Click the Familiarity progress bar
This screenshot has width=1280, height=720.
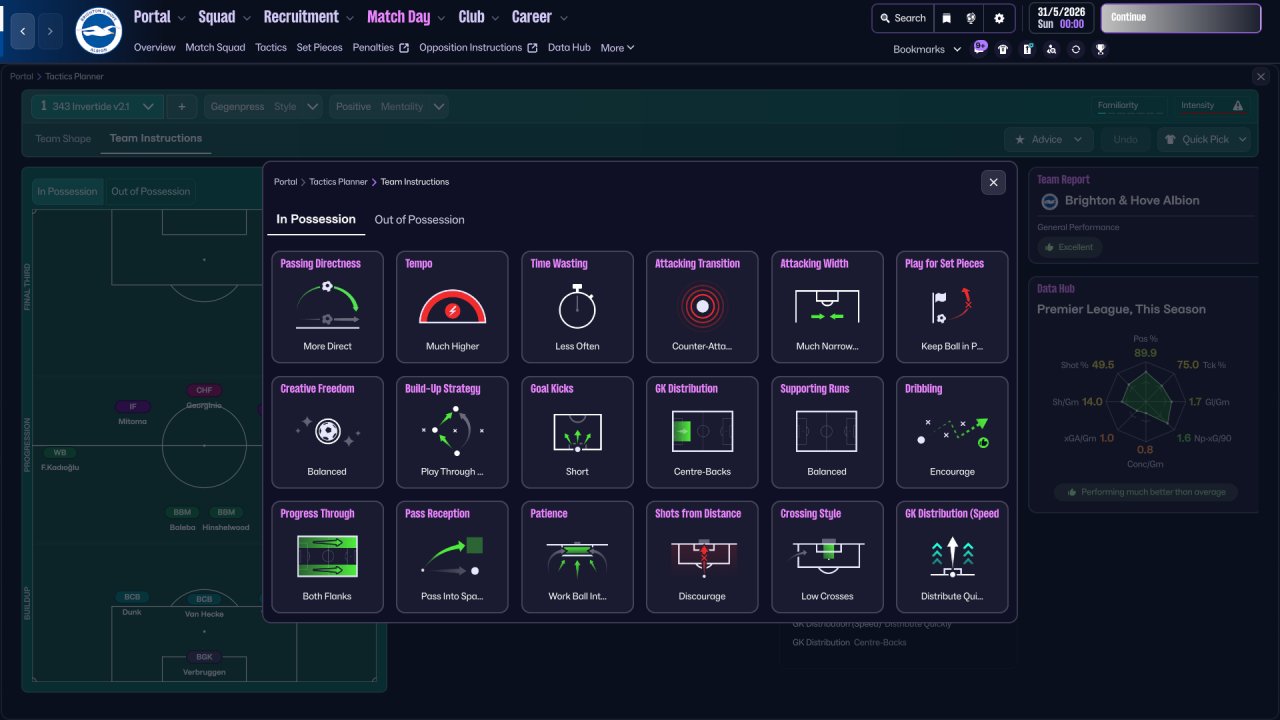point(1131,113)
